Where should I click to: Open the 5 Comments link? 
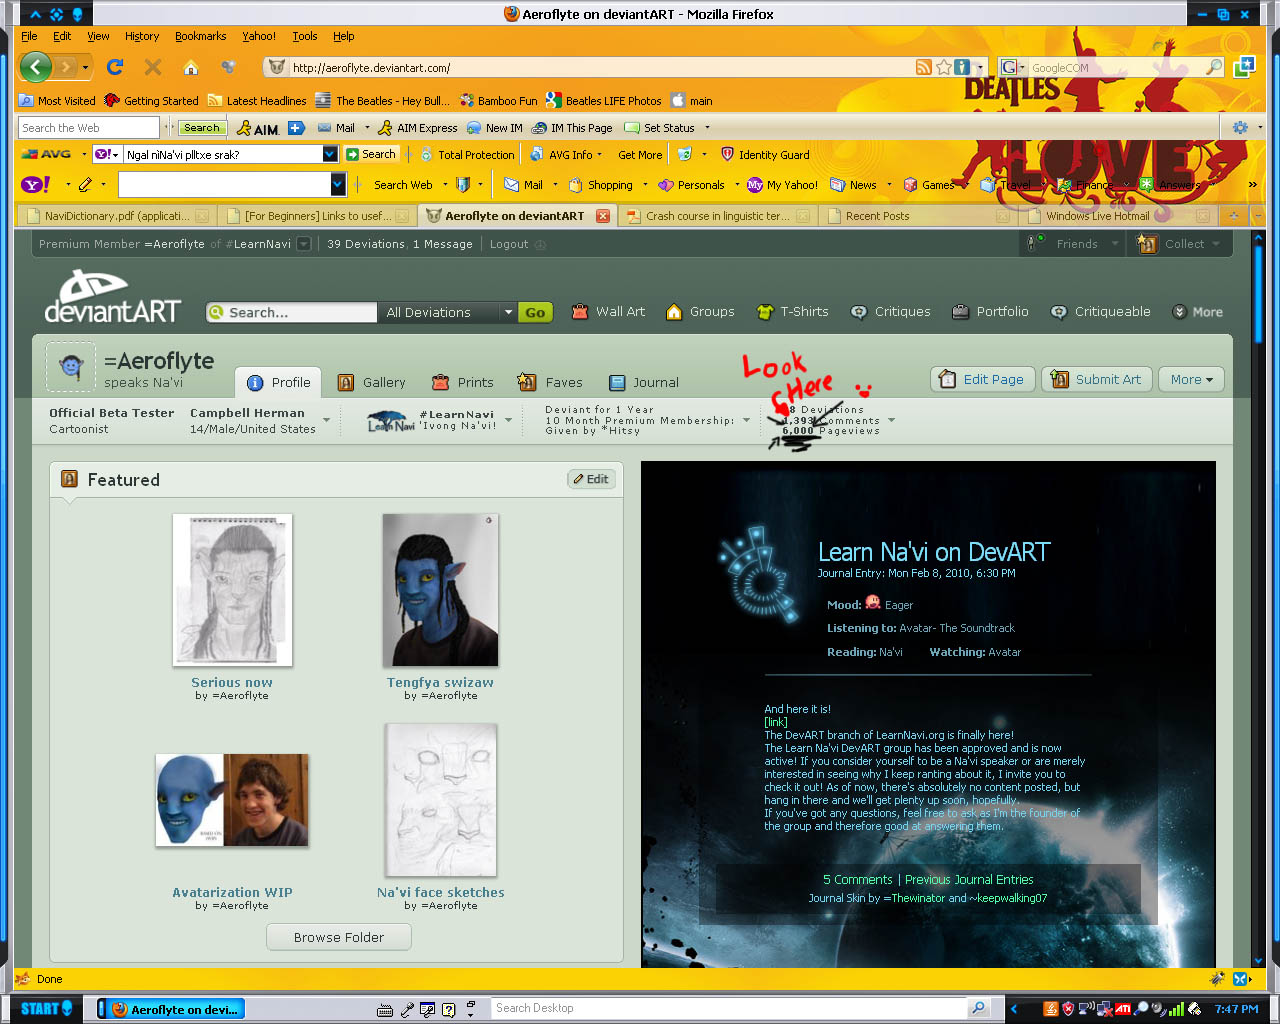858,880
